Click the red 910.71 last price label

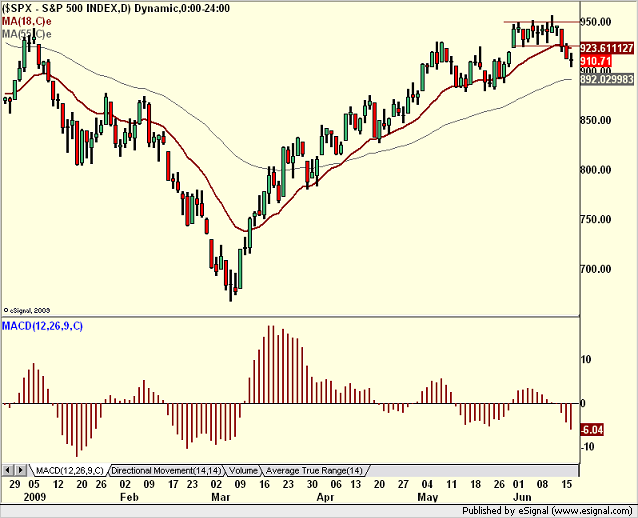click(x=596, y=61)
